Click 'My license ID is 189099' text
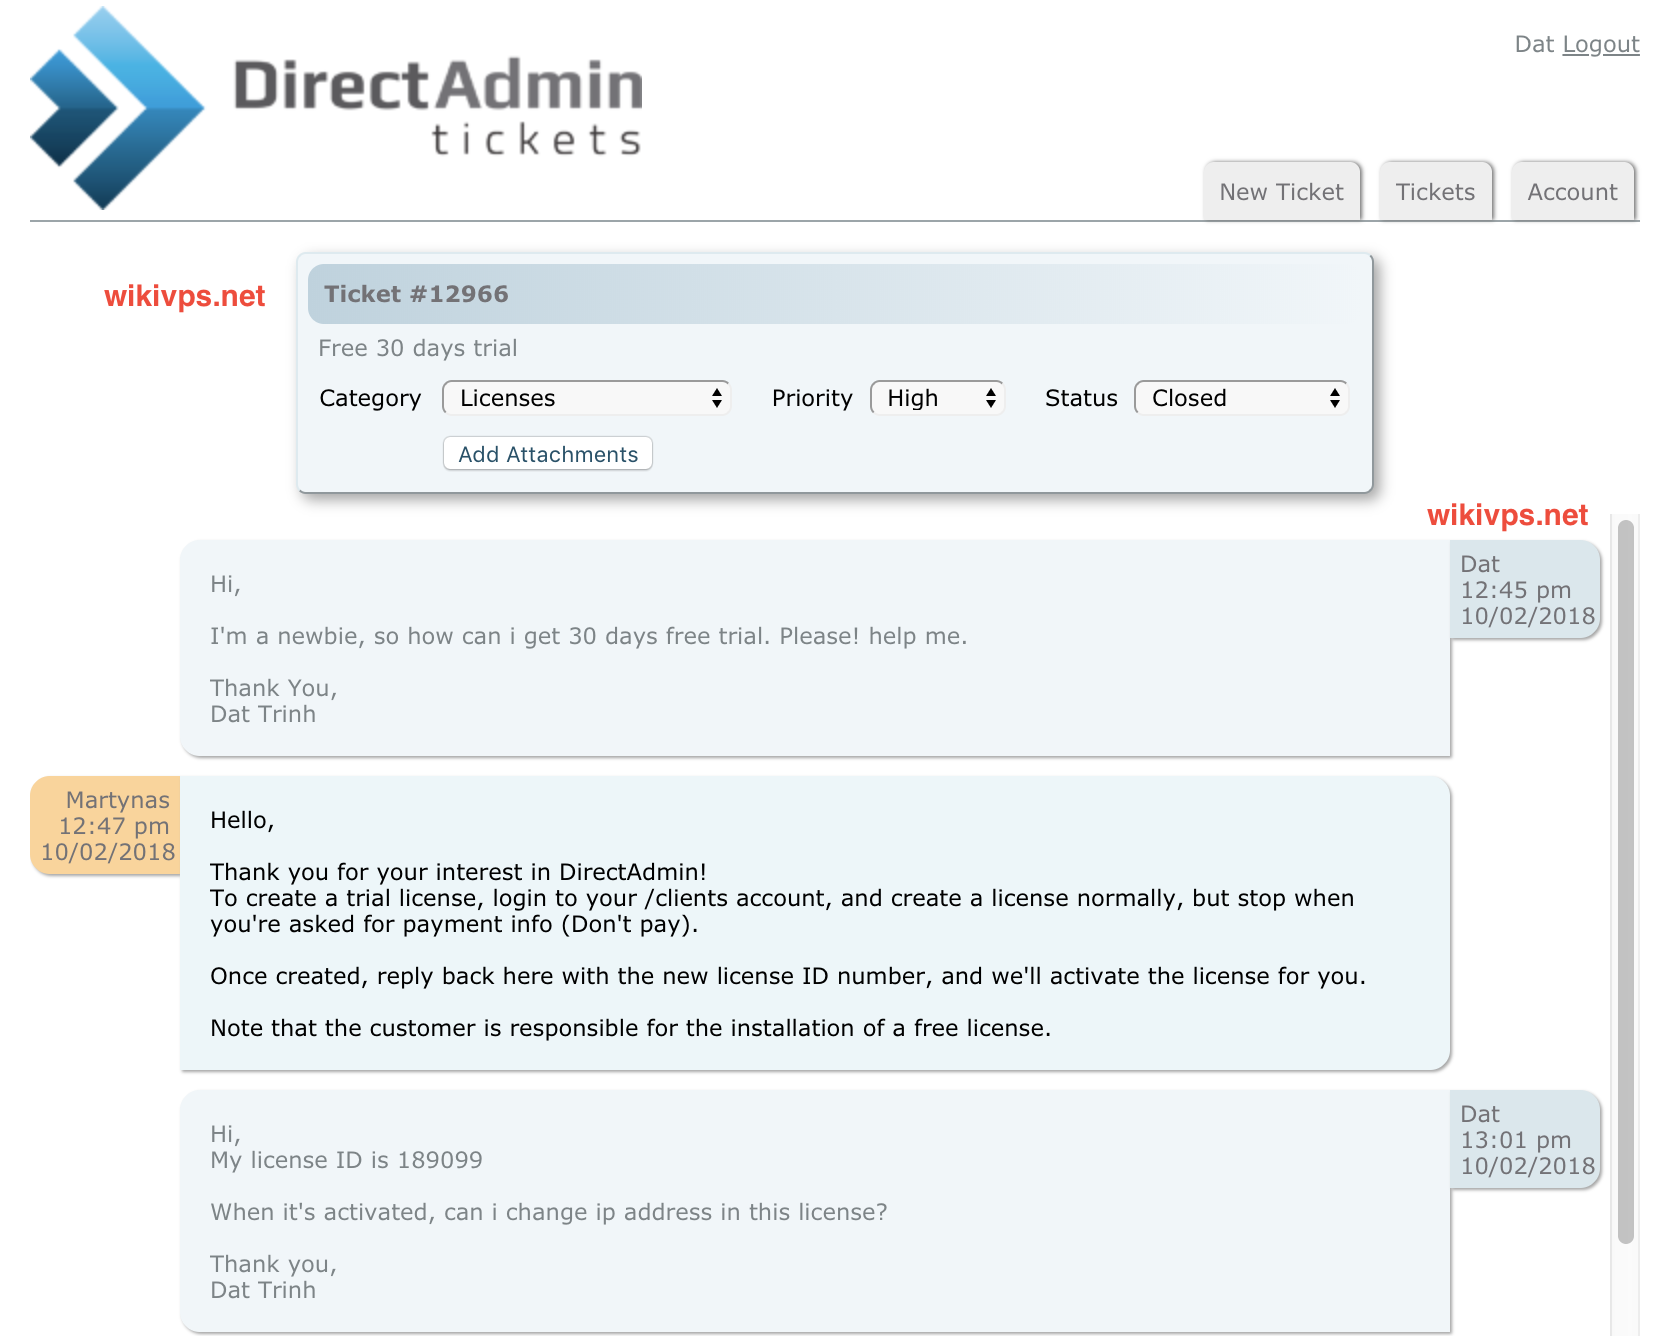Image resolution: width=1654 pixels, height=1336 pixels. pyautogui.click(x=346, y=1160)
